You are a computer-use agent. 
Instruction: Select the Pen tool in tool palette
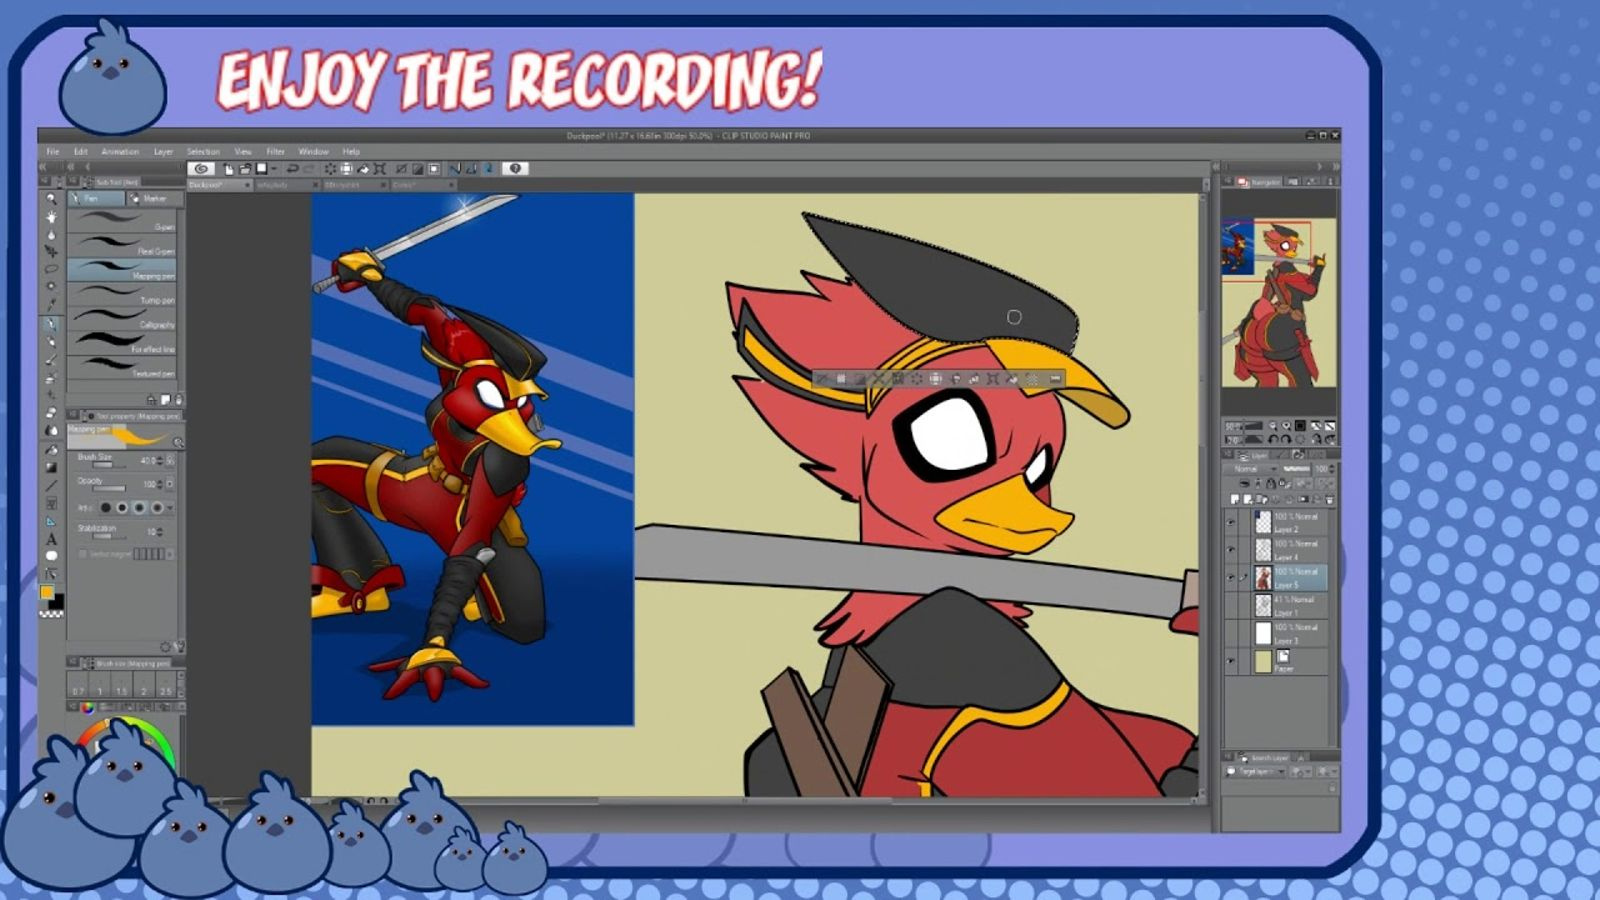click(x=51, y=324)
